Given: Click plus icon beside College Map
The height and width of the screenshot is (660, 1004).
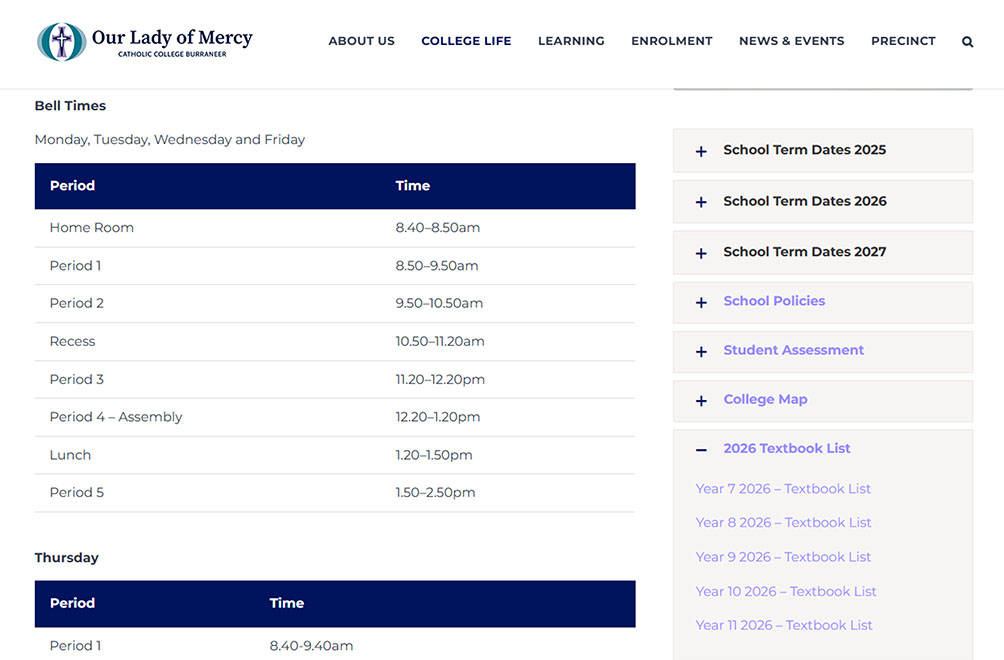Looking at the screenshot, I should tap(701, 401).
